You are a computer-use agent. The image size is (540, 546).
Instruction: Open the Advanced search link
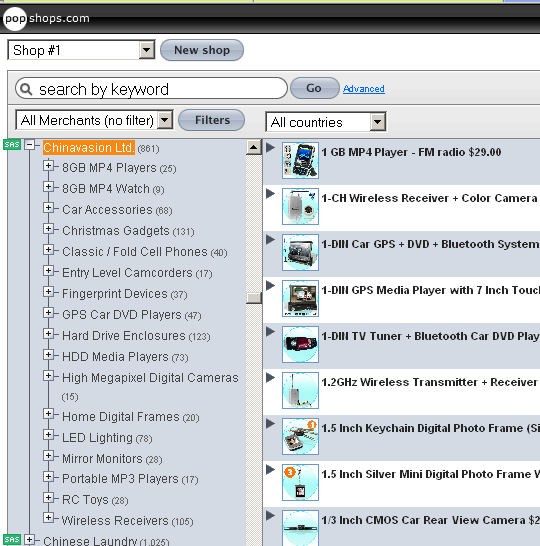[364, 89]
